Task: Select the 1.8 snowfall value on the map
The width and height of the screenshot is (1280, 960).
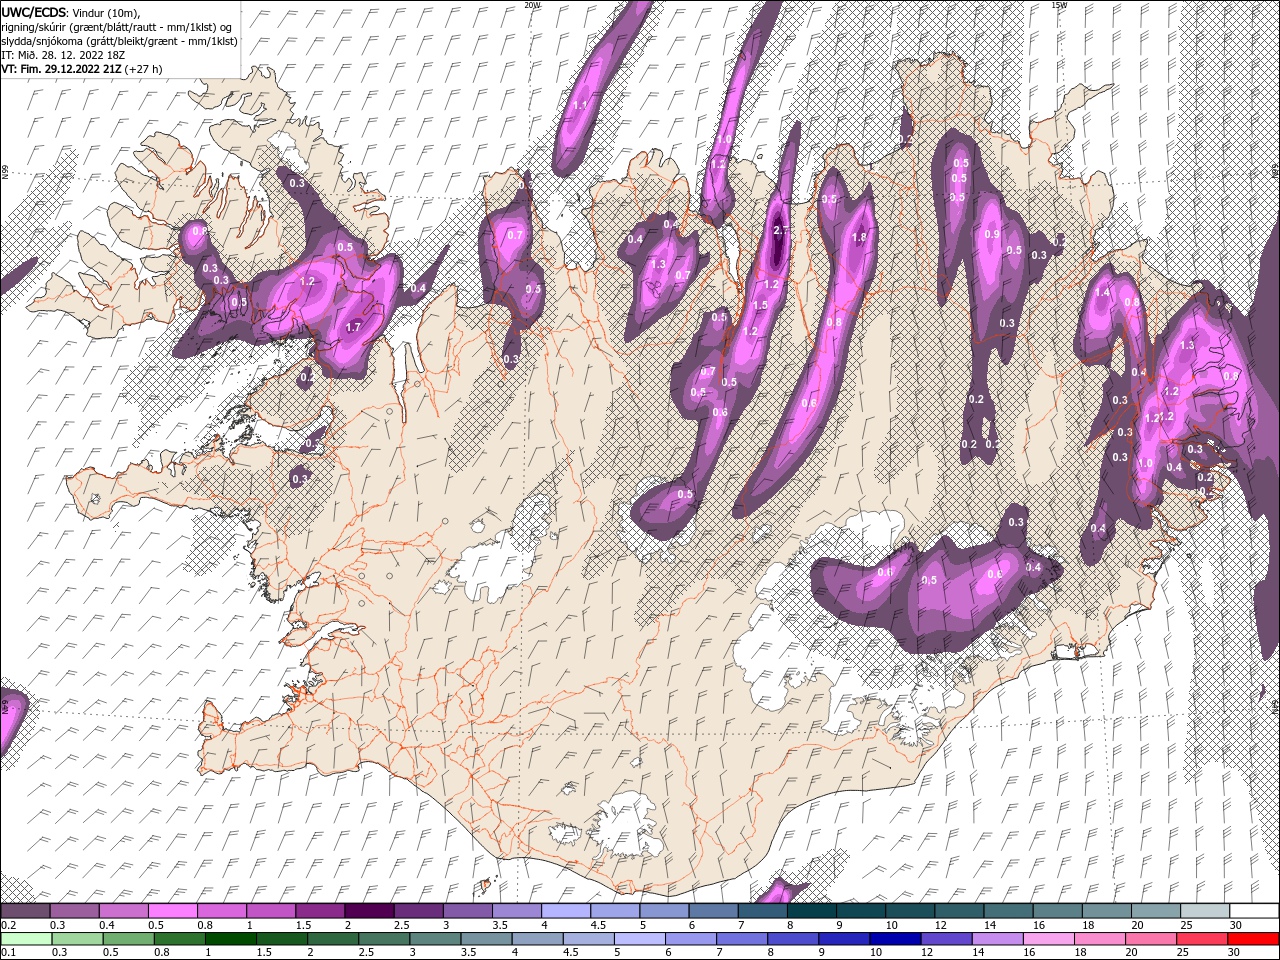Action: click(858, 237)
